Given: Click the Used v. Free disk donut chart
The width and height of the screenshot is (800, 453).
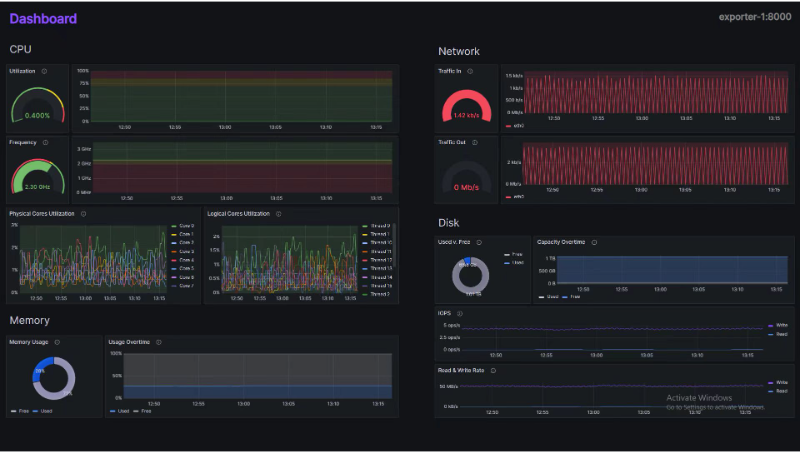Looking at the screenshot, I should point(470,276).
